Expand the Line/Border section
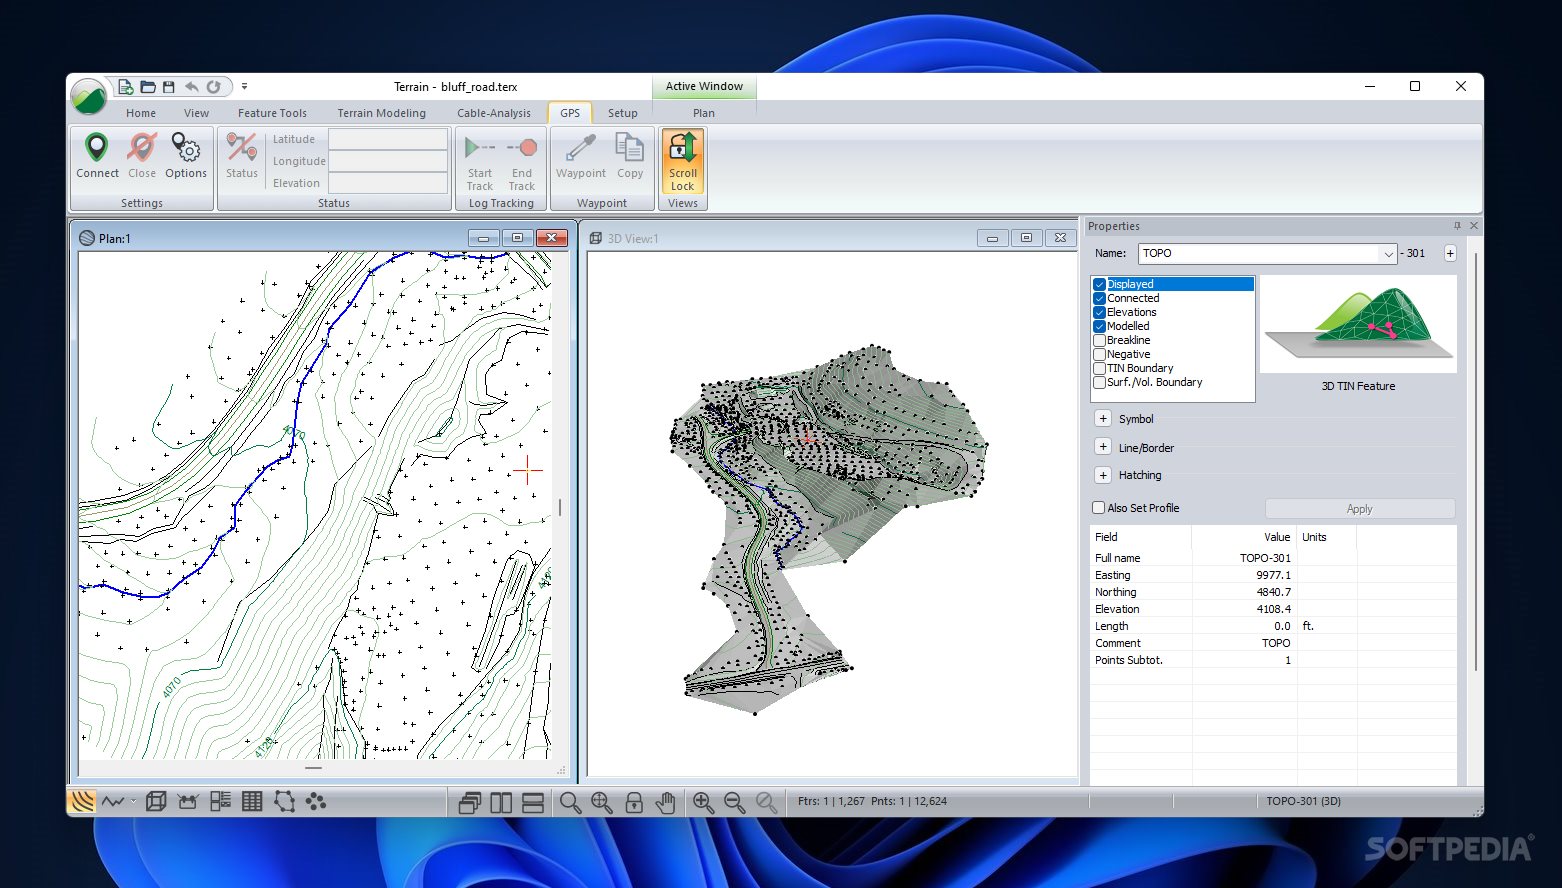Screen dimensions: 1562x888 1103,447
